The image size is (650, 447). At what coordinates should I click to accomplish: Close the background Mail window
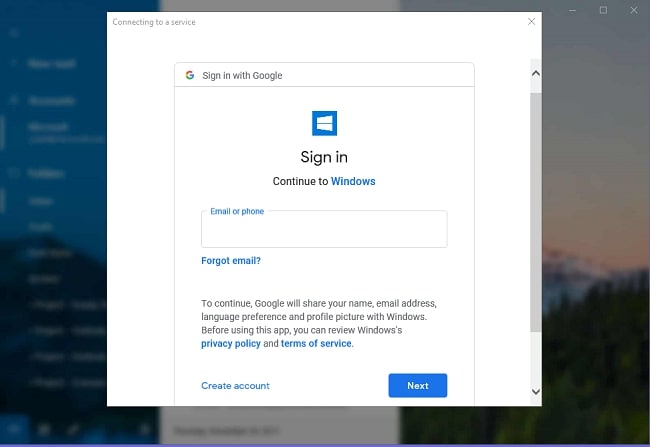click(x=634, y=10)
